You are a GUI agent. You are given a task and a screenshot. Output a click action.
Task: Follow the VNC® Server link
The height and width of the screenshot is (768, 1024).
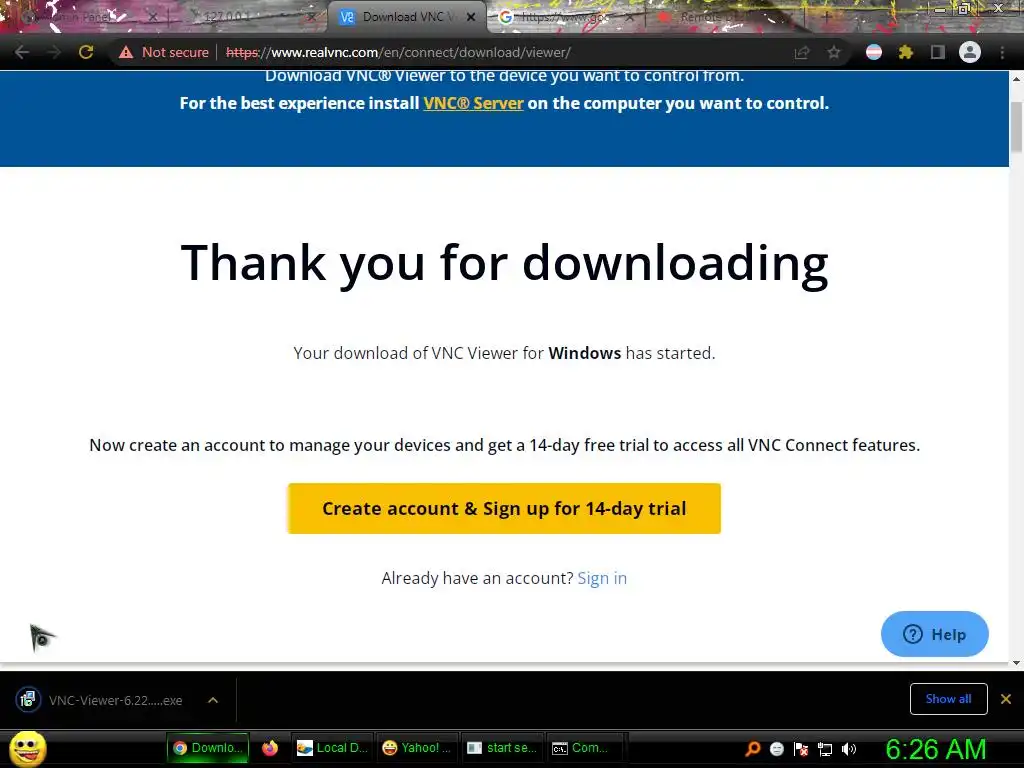[473, 103]
